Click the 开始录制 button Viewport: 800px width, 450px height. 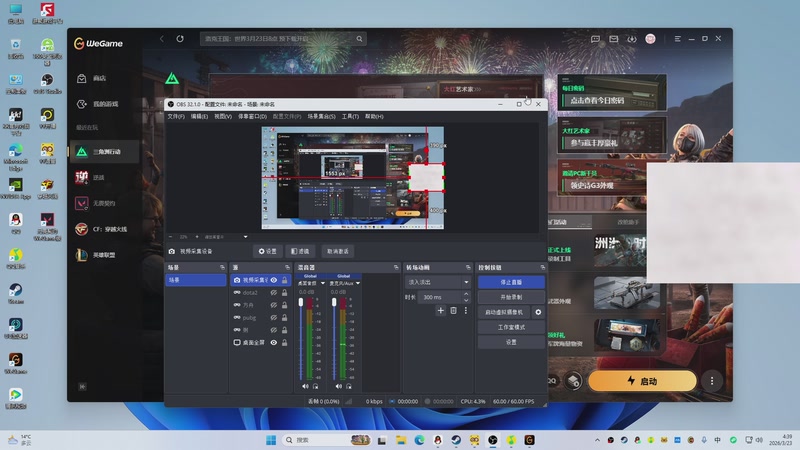pyautogui.click(x=511, y=297)
